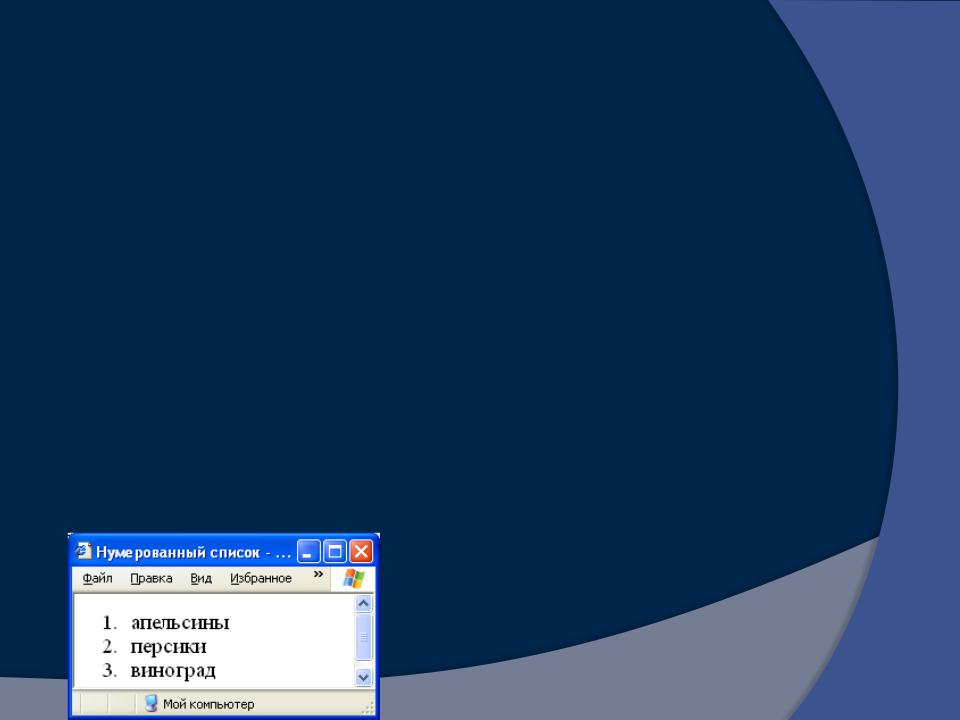Click the scrollbar down arrow

pyautogui.click(x=363, y=677)
